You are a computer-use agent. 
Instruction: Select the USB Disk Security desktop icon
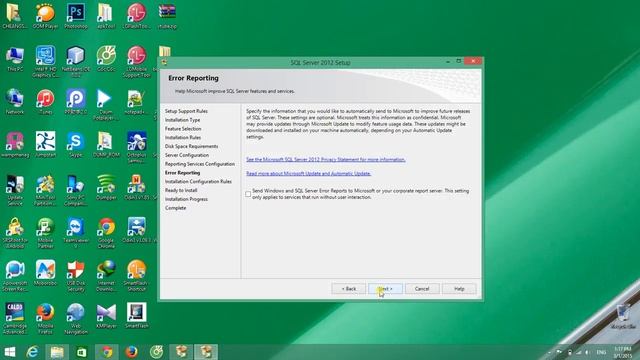pos(76,276)
